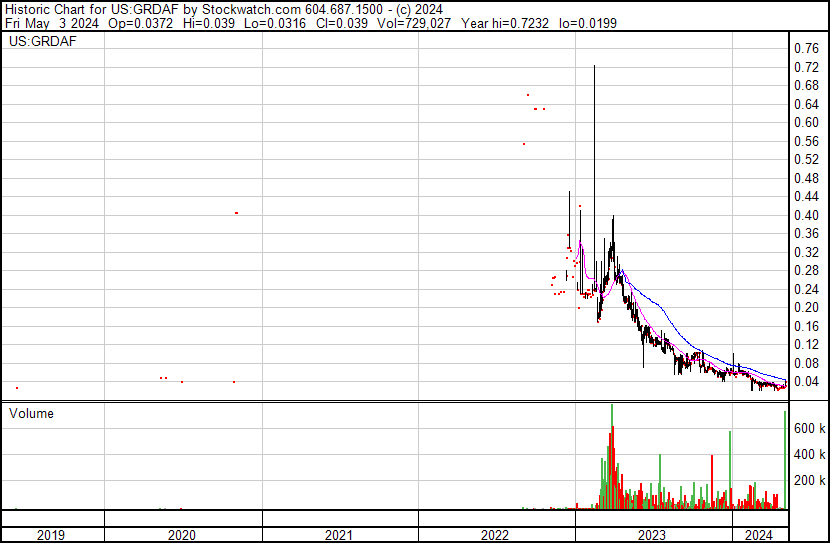The height and width of the screenshot is (543, 830).
Task: Click the 2019 year label on time axis
Action: (51, 535)
